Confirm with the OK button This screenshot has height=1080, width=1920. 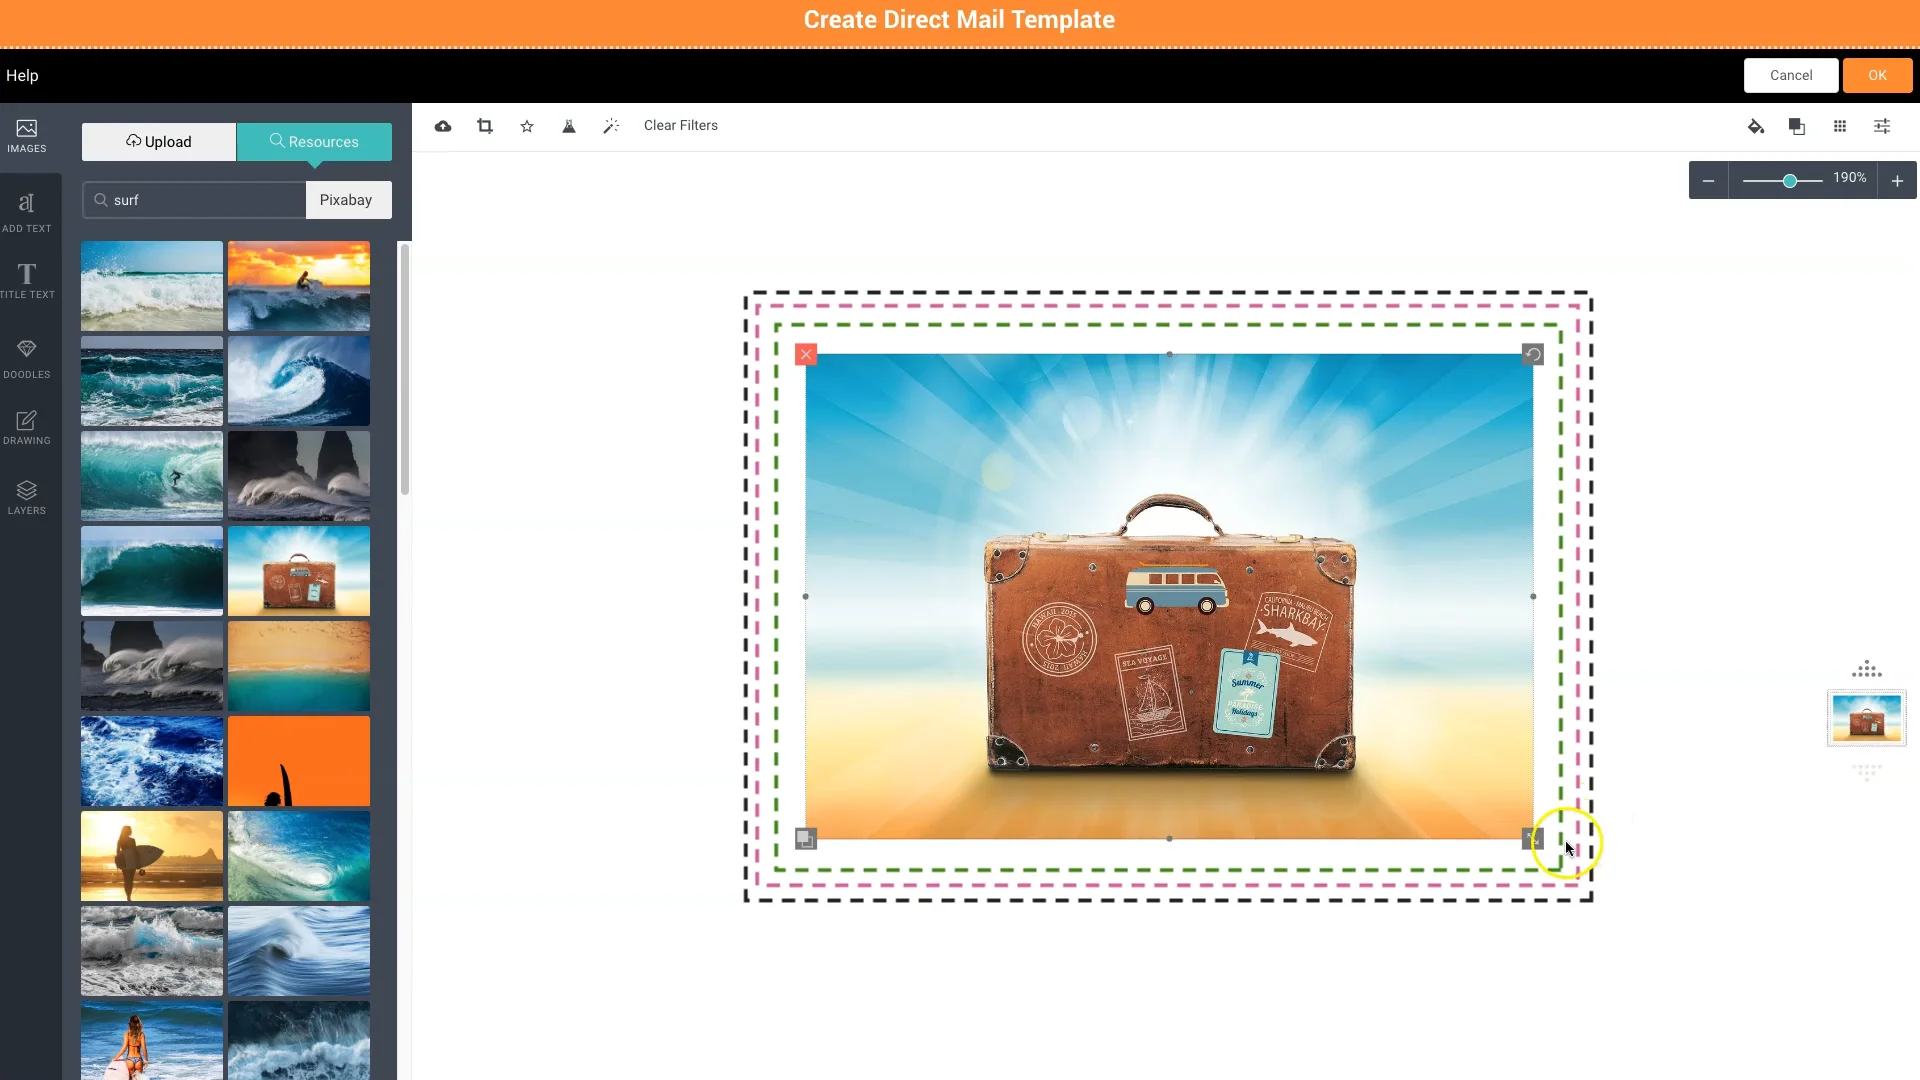click(1878, 75)
